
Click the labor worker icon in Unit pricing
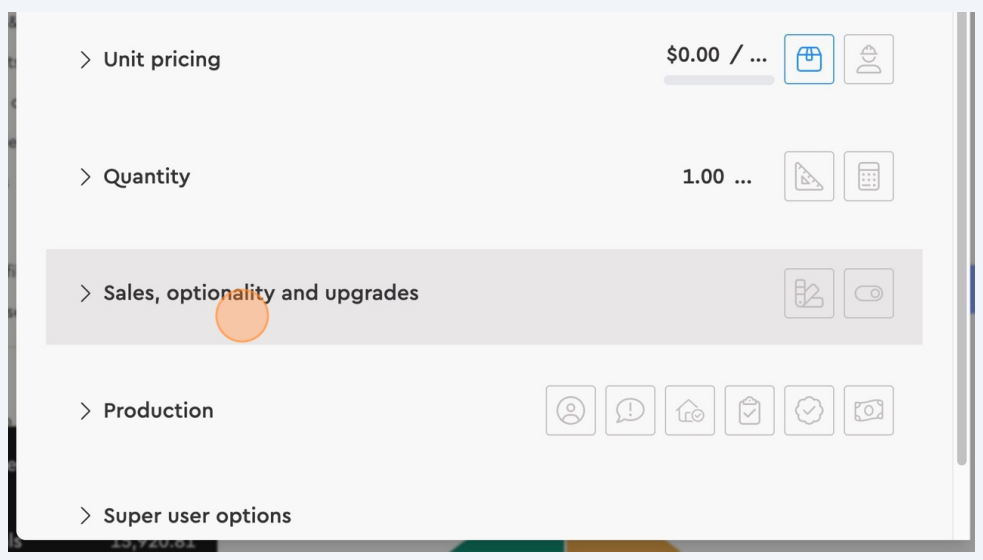[x=869, y=60]
